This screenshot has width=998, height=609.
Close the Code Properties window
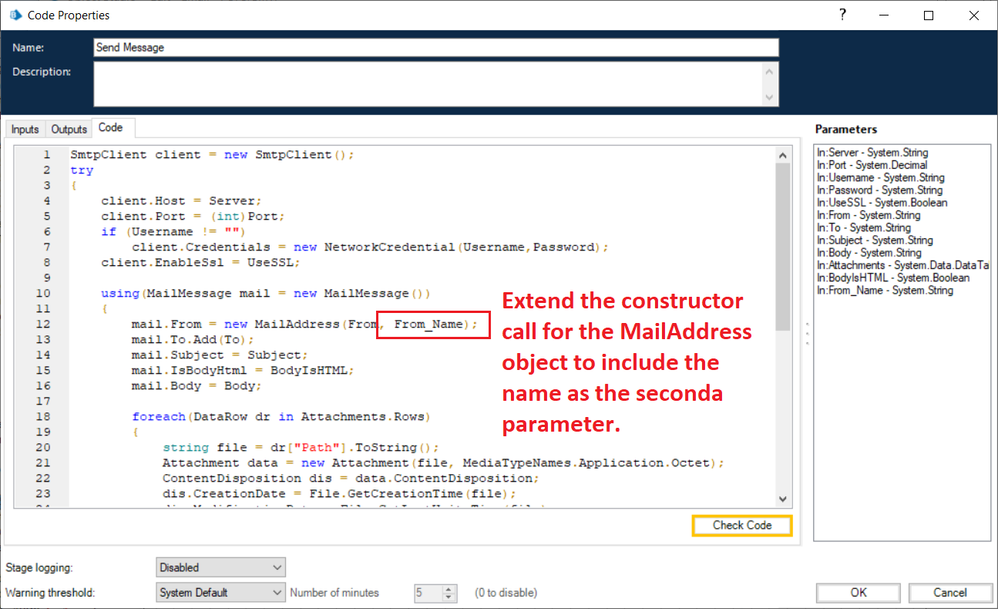pos(974,15)
